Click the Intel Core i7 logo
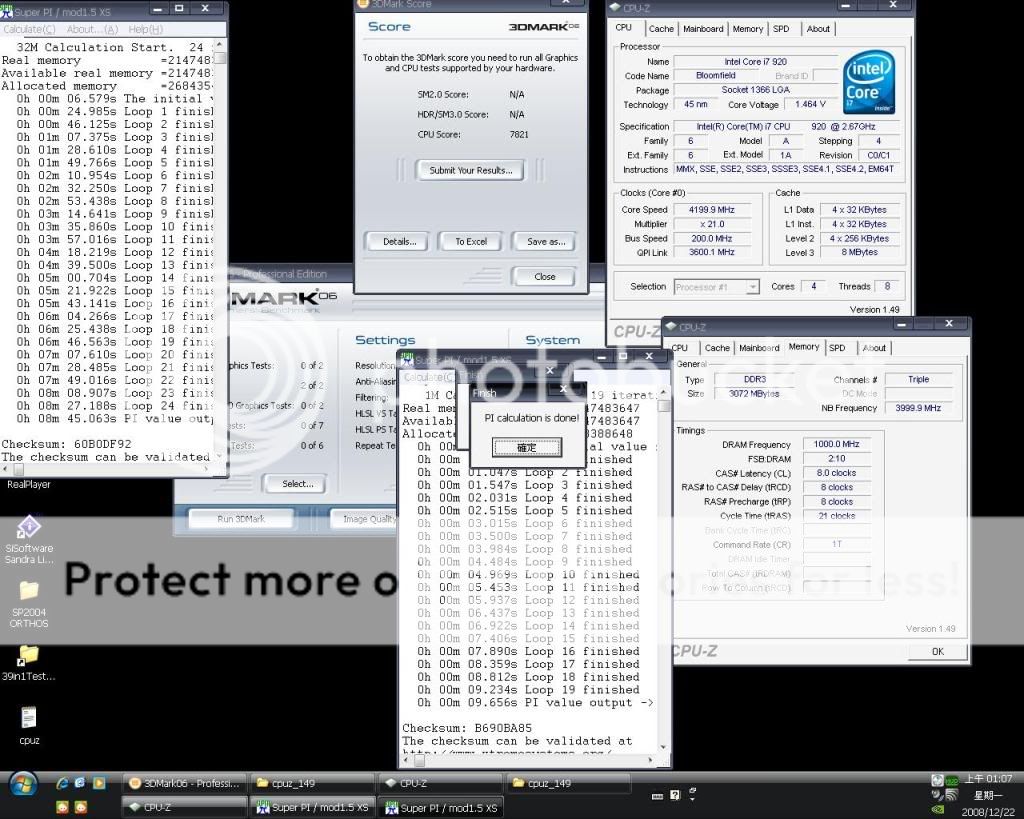 [867, 84]
